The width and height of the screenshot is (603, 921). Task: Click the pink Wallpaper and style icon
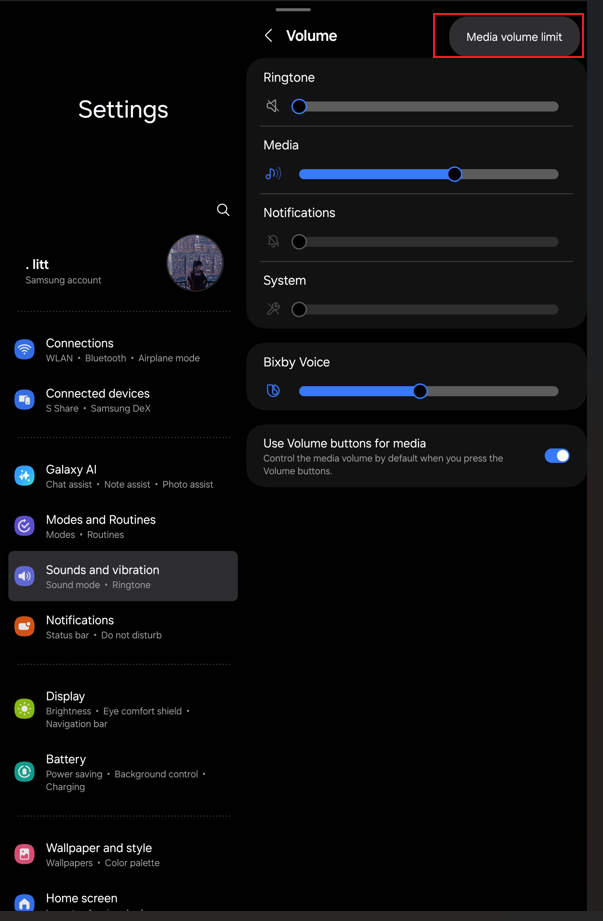(x=24, y=854)
